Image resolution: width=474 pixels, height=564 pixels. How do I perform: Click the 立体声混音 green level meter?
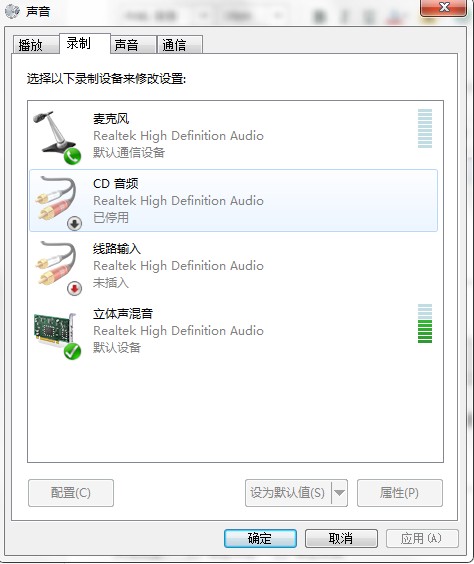tap(425, 323)
